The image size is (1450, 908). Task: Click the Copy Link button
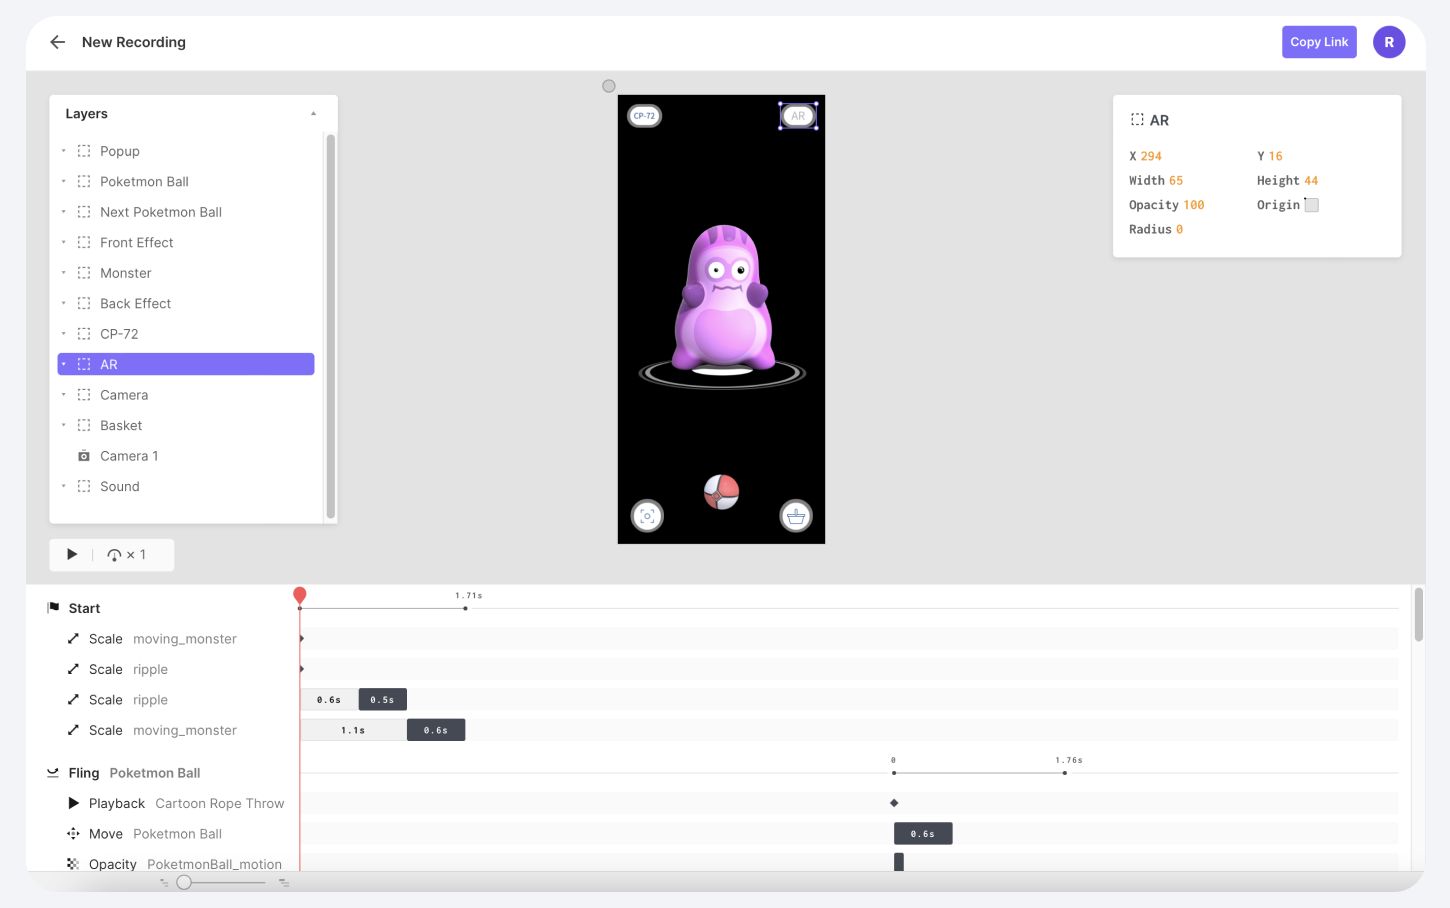(x=1319, y=42)
